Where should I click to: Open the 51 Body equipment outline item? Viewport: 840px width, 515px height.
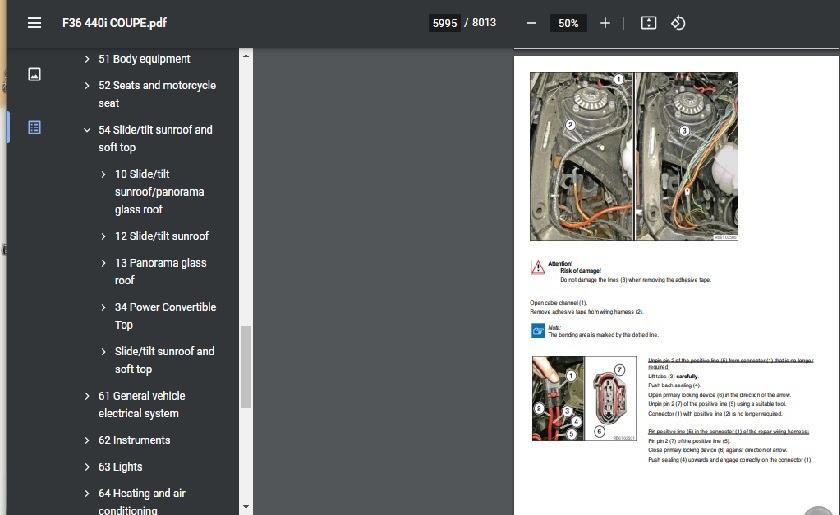click(144, 59)
